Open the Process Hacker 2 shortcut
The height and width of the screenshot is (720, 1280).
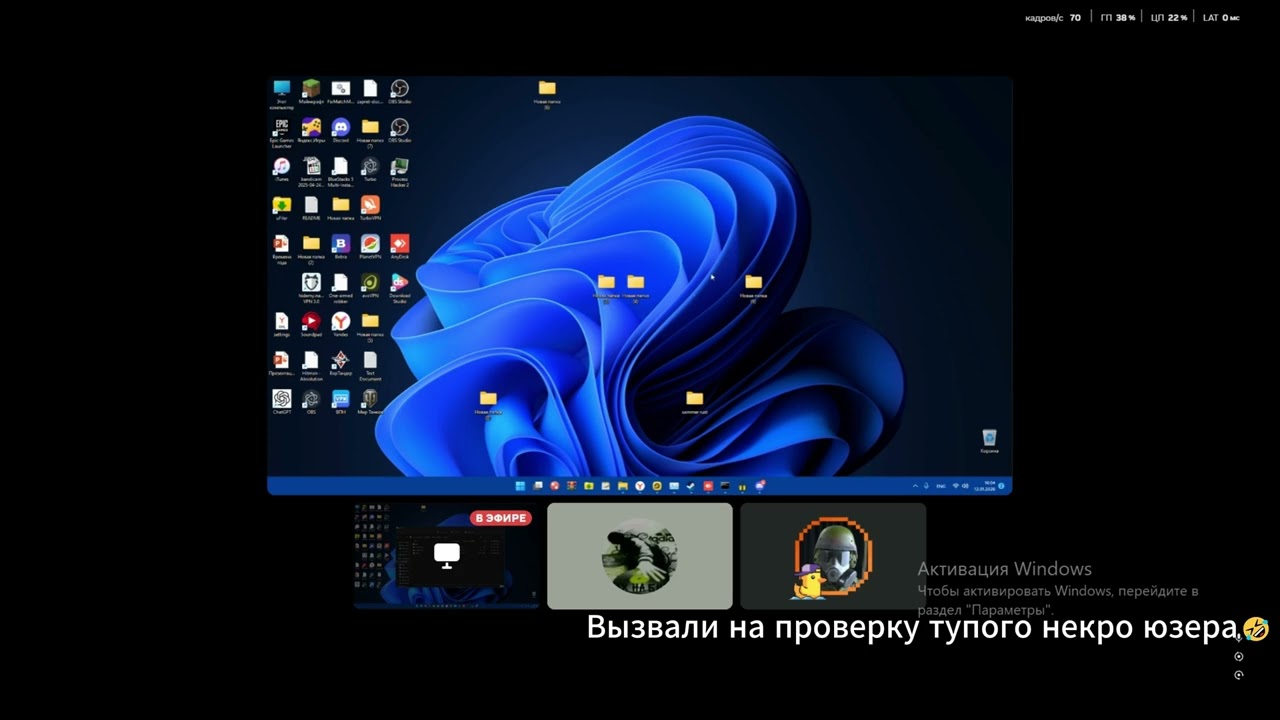coord(399,172)
